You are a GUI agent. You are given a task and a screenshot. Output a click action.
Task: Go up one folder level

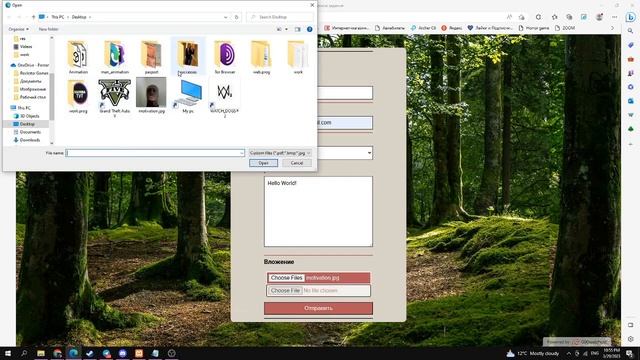click(33, 17)
